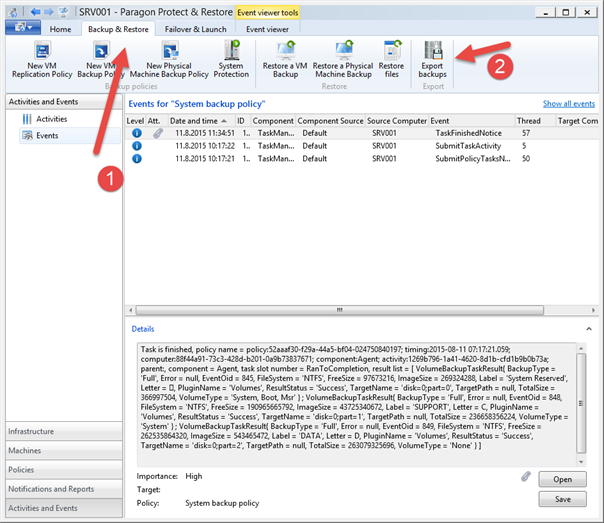Click thread value 57 in first row
Image resolution: width=604 pixels, height=523 pixels.
click(x=526, y=133)
